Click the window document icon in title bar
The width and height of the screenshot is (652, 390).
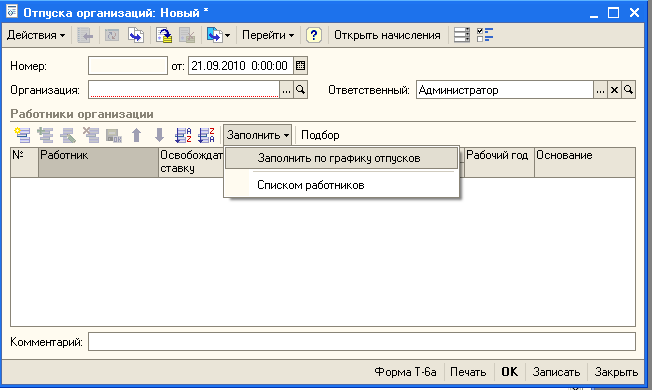[12, 12]
